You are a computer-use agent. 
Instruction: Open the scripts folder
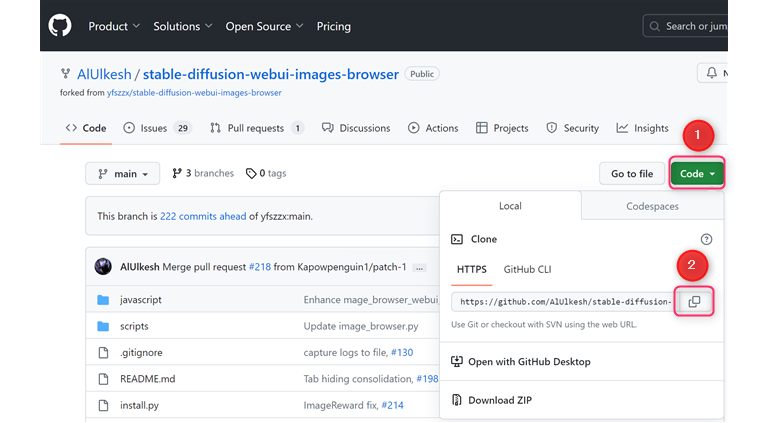[x=134, y=326]
